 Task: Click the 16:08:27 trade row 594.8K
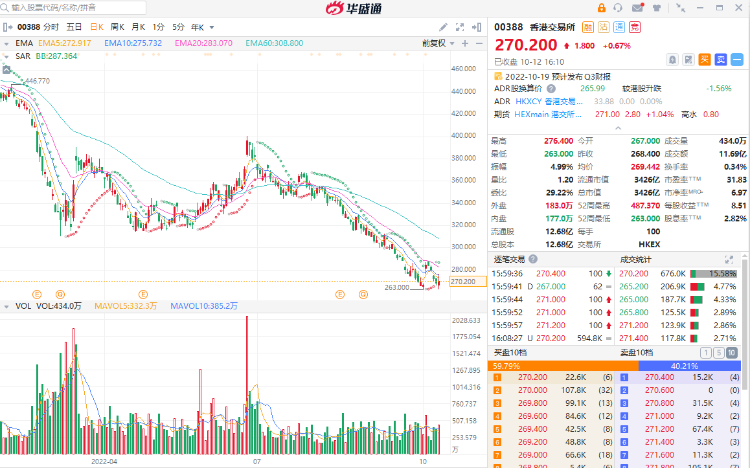552,338
